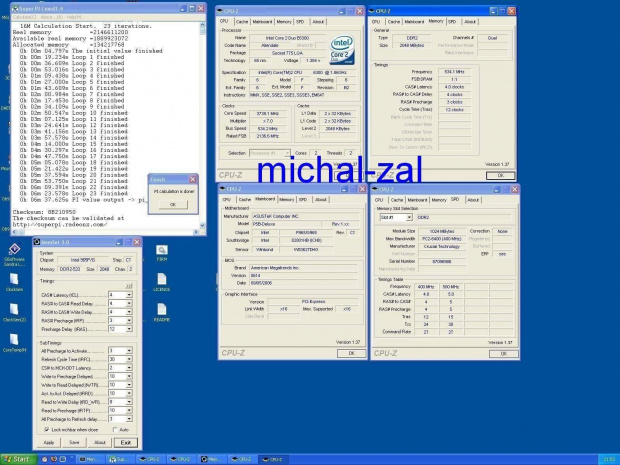Open the CoreTemp64 desktop icon

14,342
